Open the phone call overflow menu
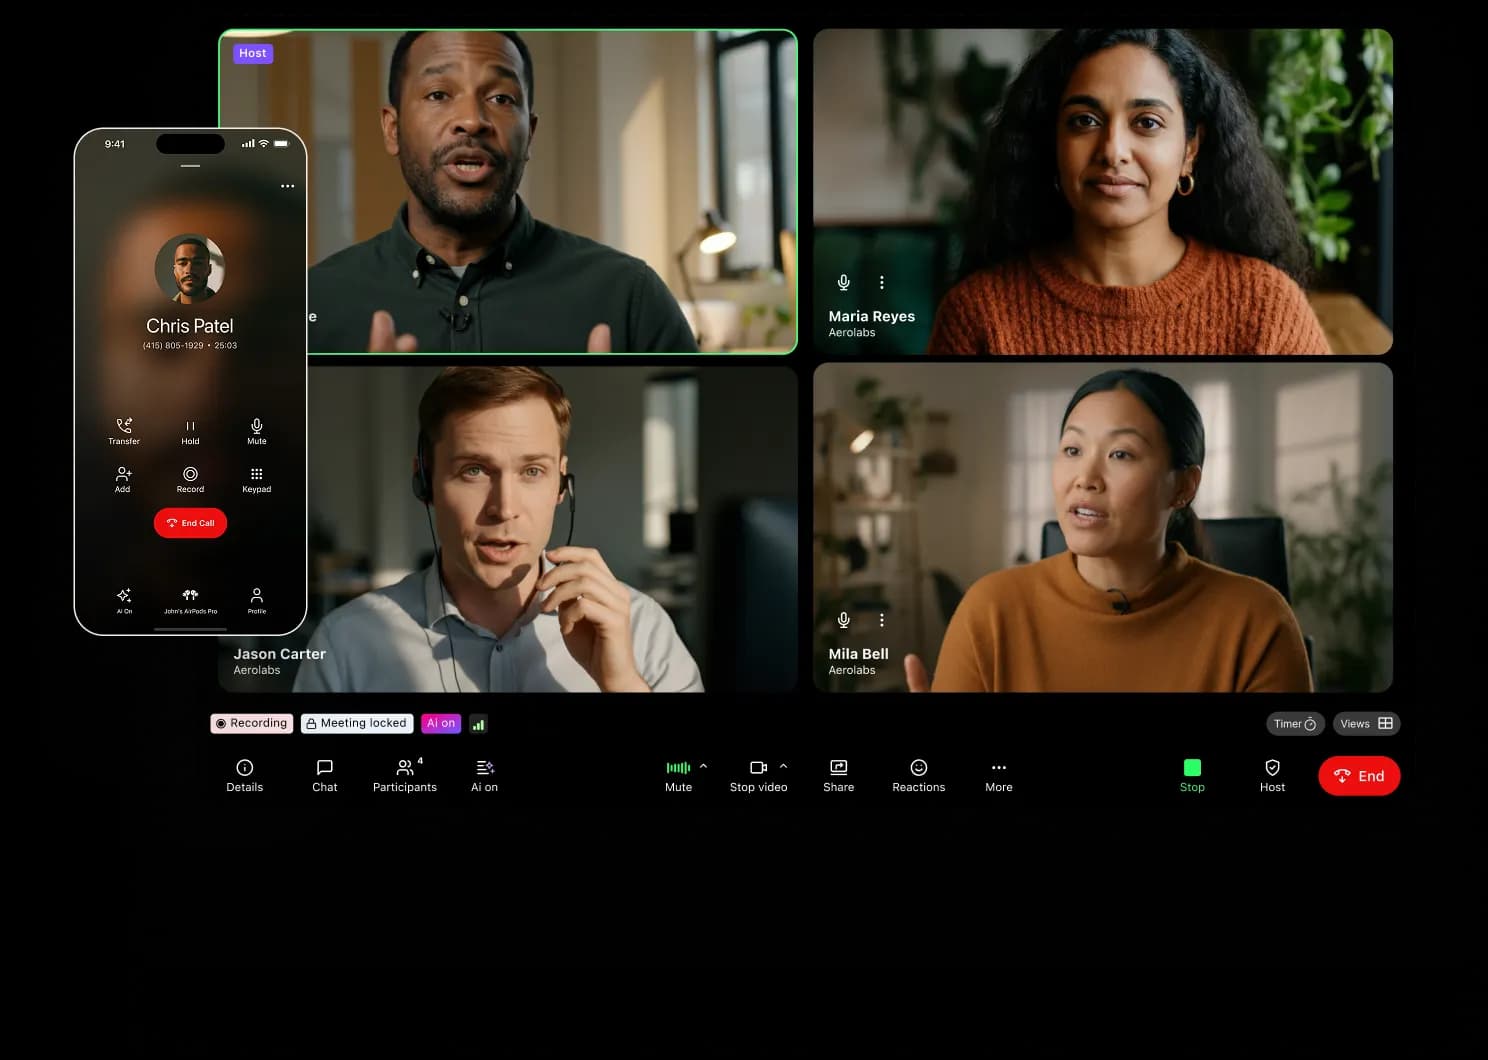Screen dimensions: 1488x1060 (x=288, y=186)
